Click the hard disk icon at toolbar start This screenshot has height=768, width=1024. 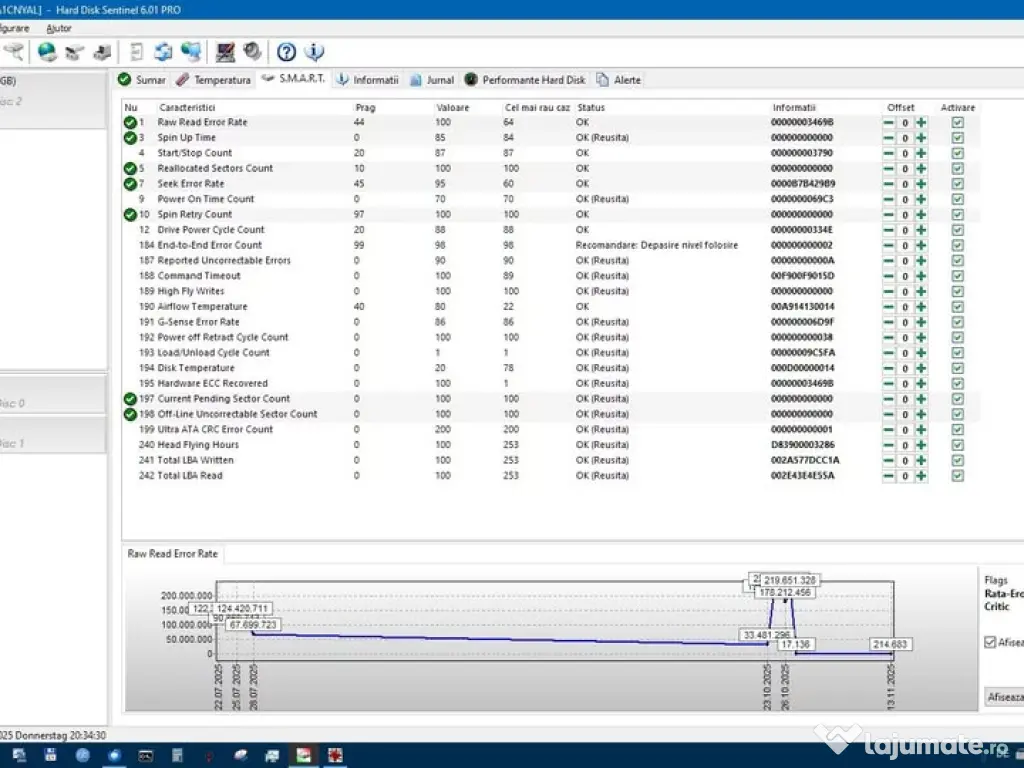coord(13,52)
